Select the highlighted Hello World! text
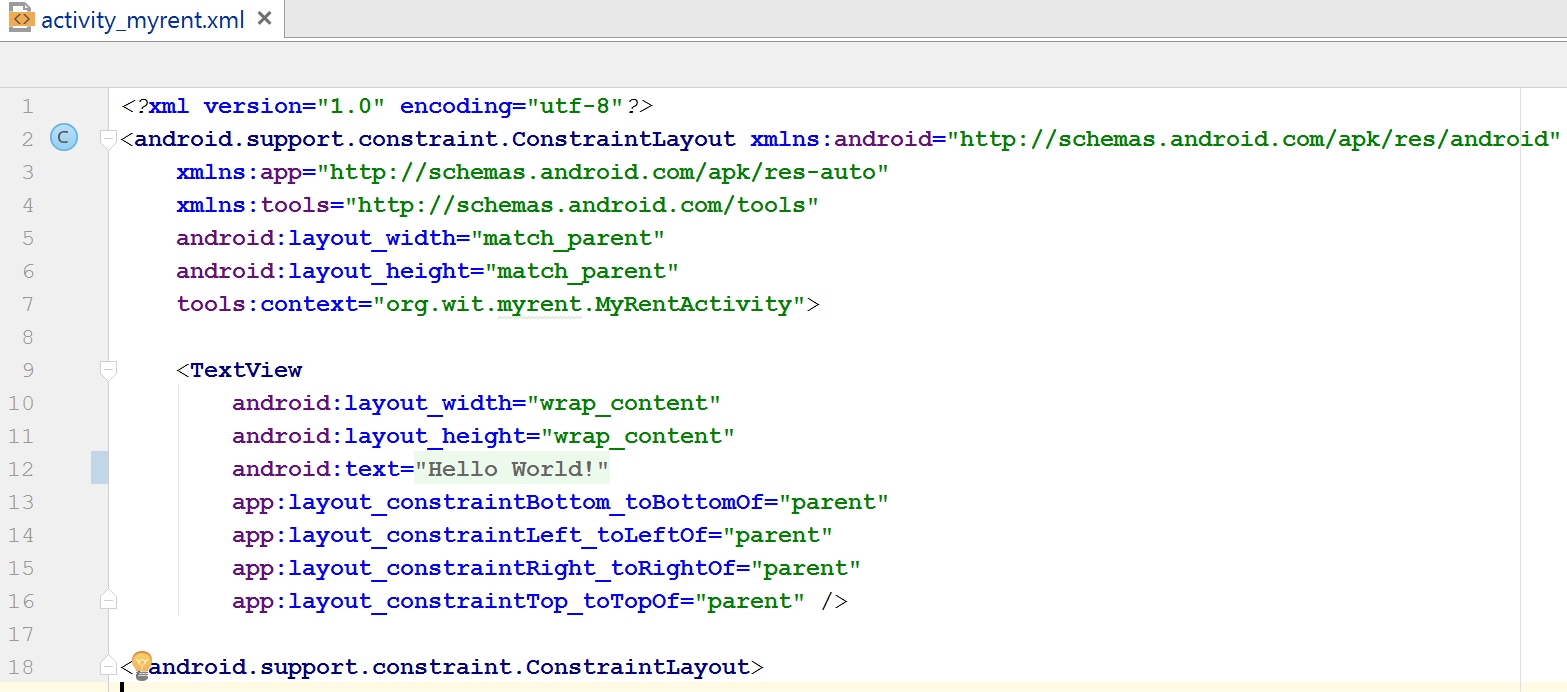Viewport: 1567px width, 692px height. pos(513,467)
